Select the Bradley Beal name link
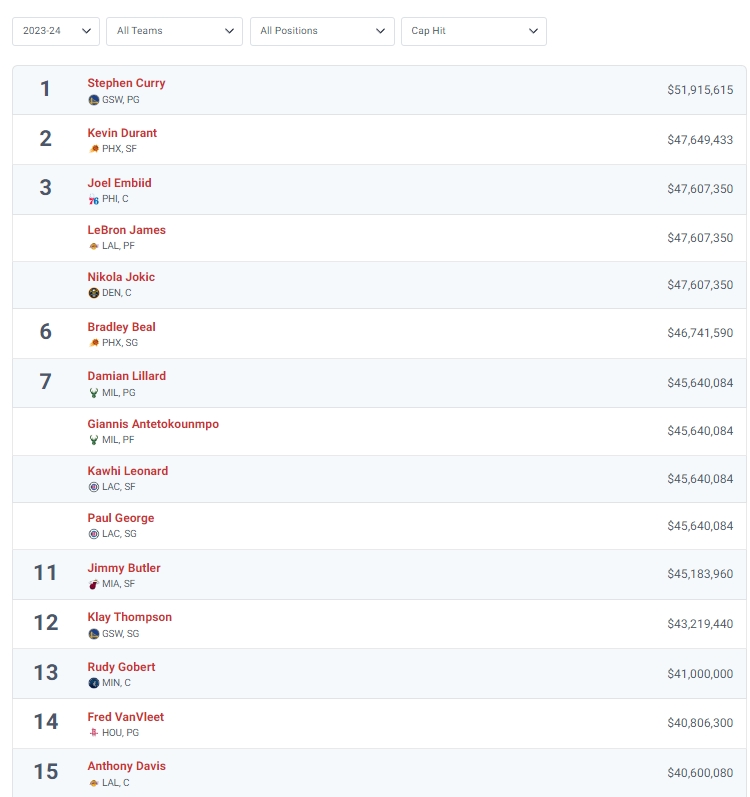The image size is (750, 797). click(121, 327)
